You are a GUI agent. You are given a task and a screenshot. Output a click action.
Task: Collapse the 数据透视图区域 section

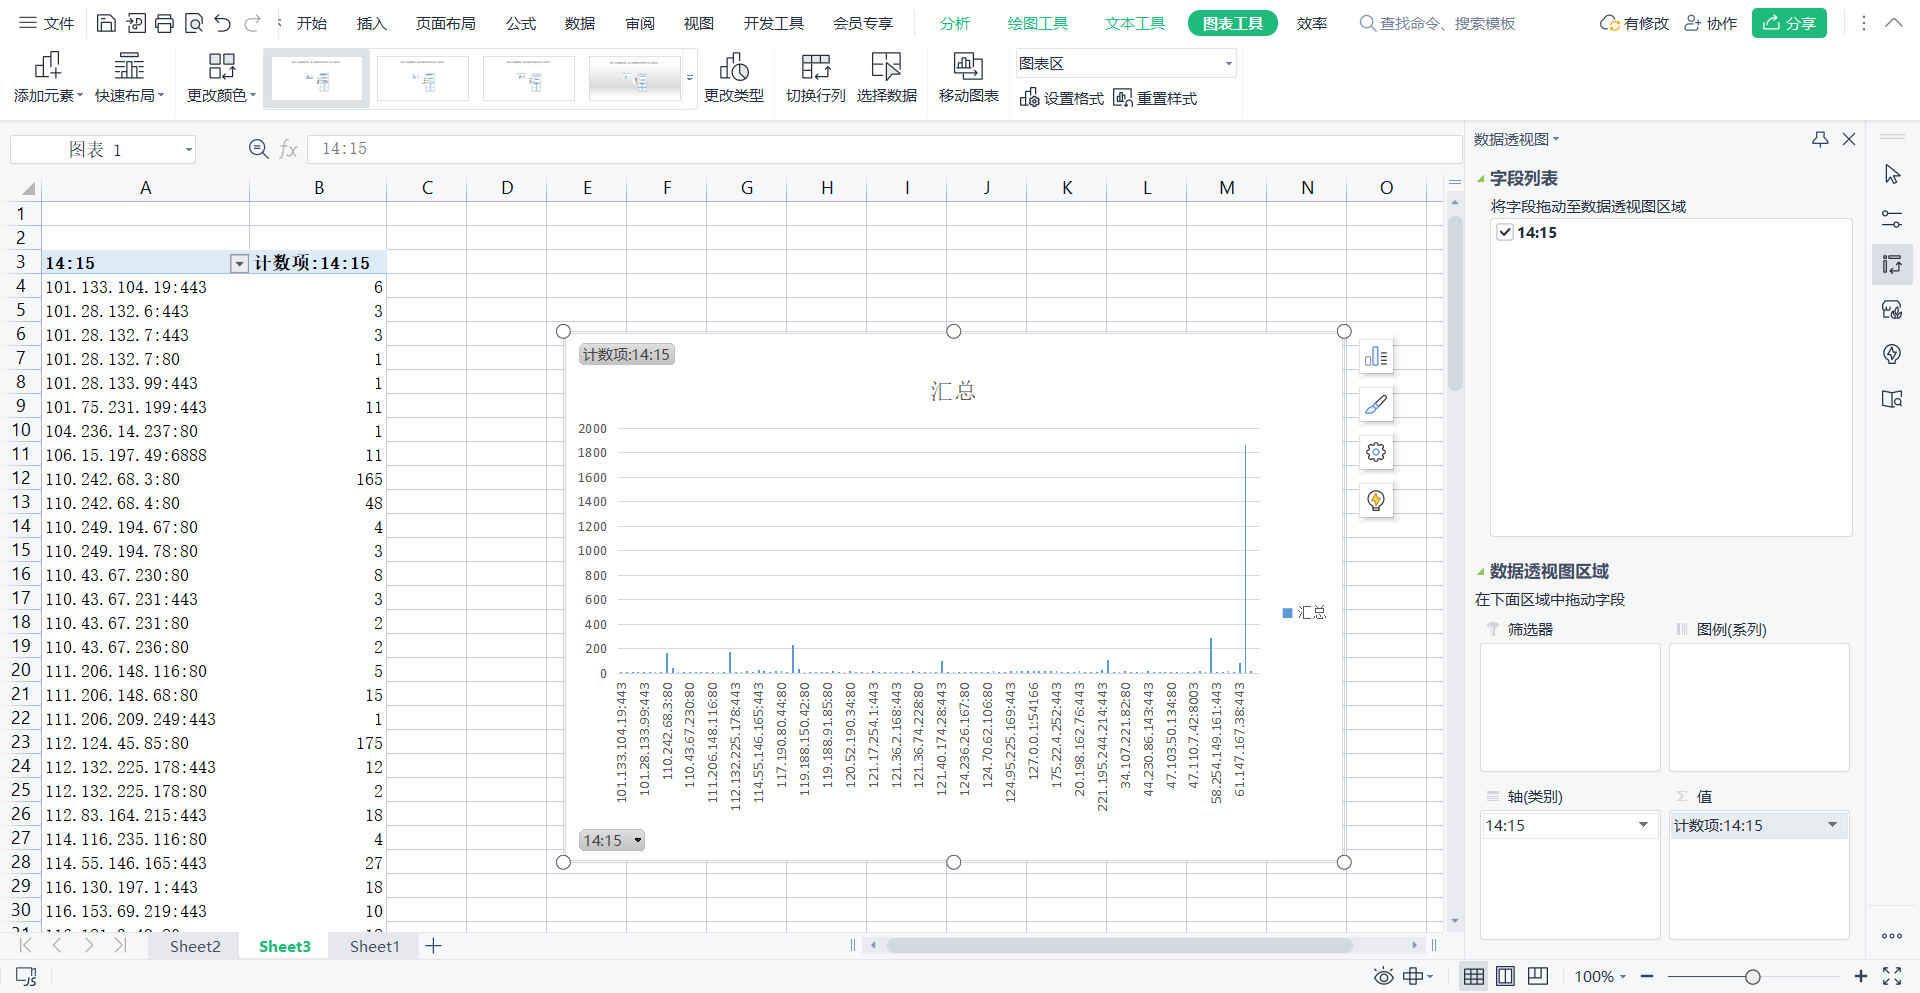1481,572
